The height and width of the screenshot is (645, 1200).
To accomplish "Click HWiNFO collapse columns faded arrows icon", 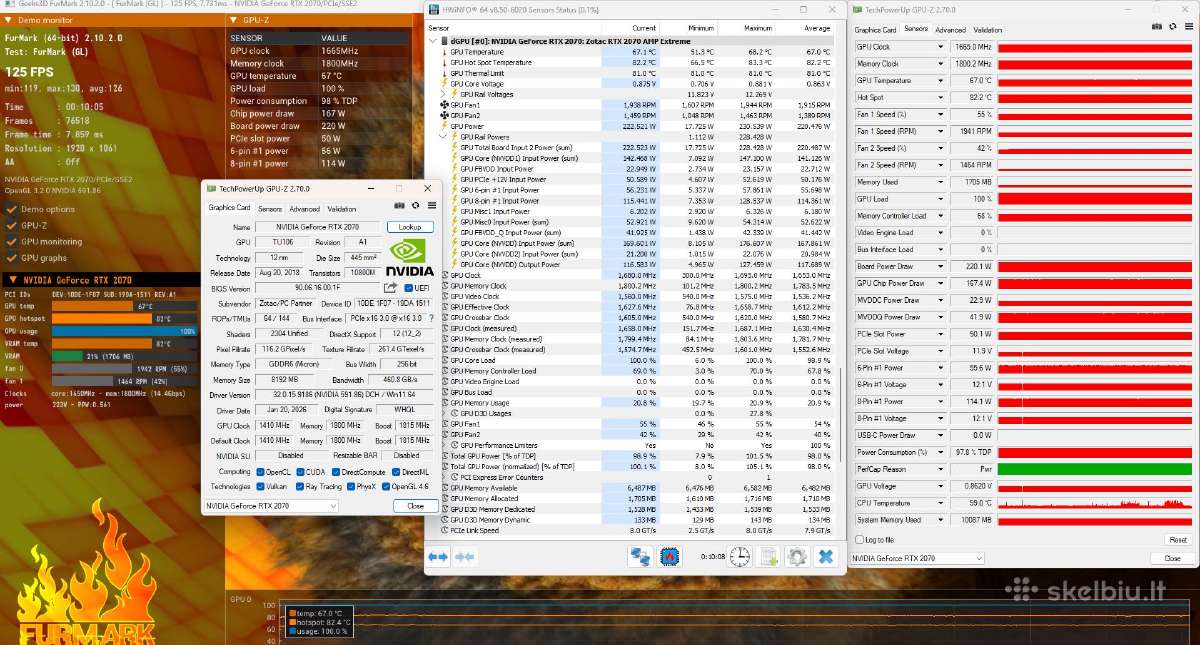I will coord(464,557).
